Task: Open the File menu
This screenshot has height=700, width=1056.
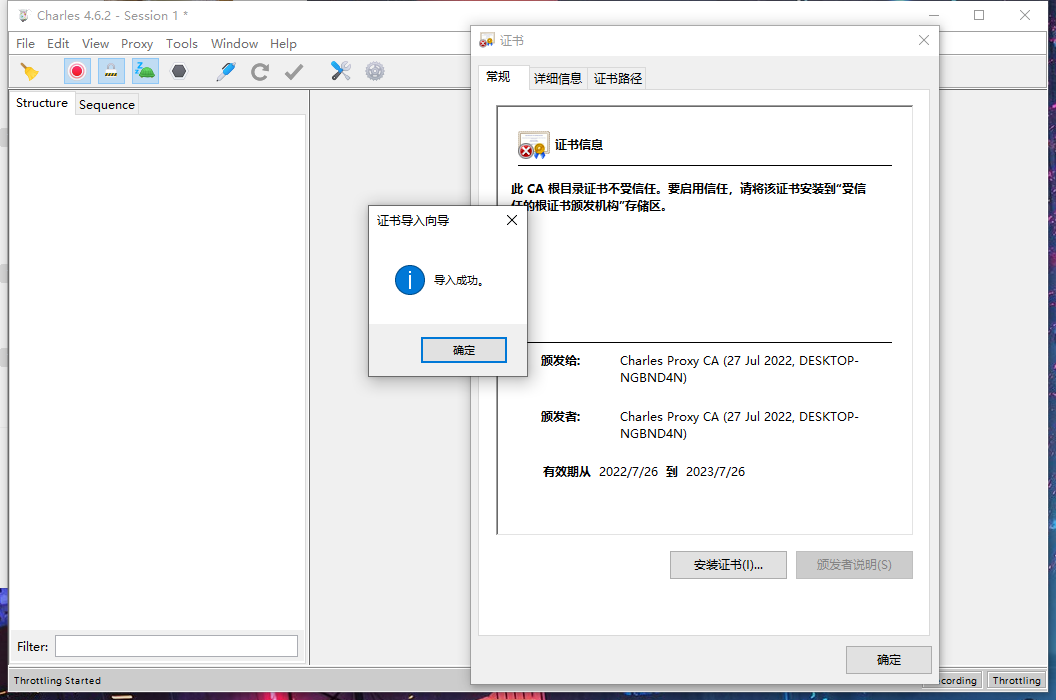Action: click(x=26, y=43)
